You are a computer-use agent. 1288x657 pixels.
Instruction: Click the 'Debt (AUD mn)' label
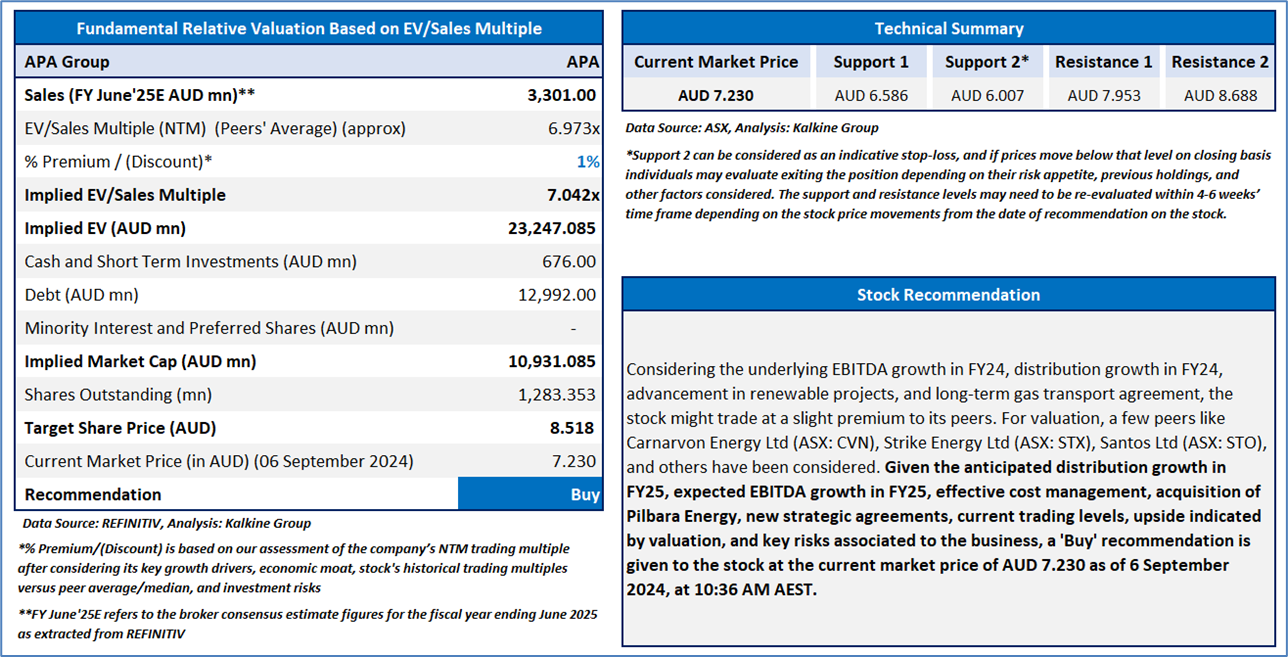[81, 295]
